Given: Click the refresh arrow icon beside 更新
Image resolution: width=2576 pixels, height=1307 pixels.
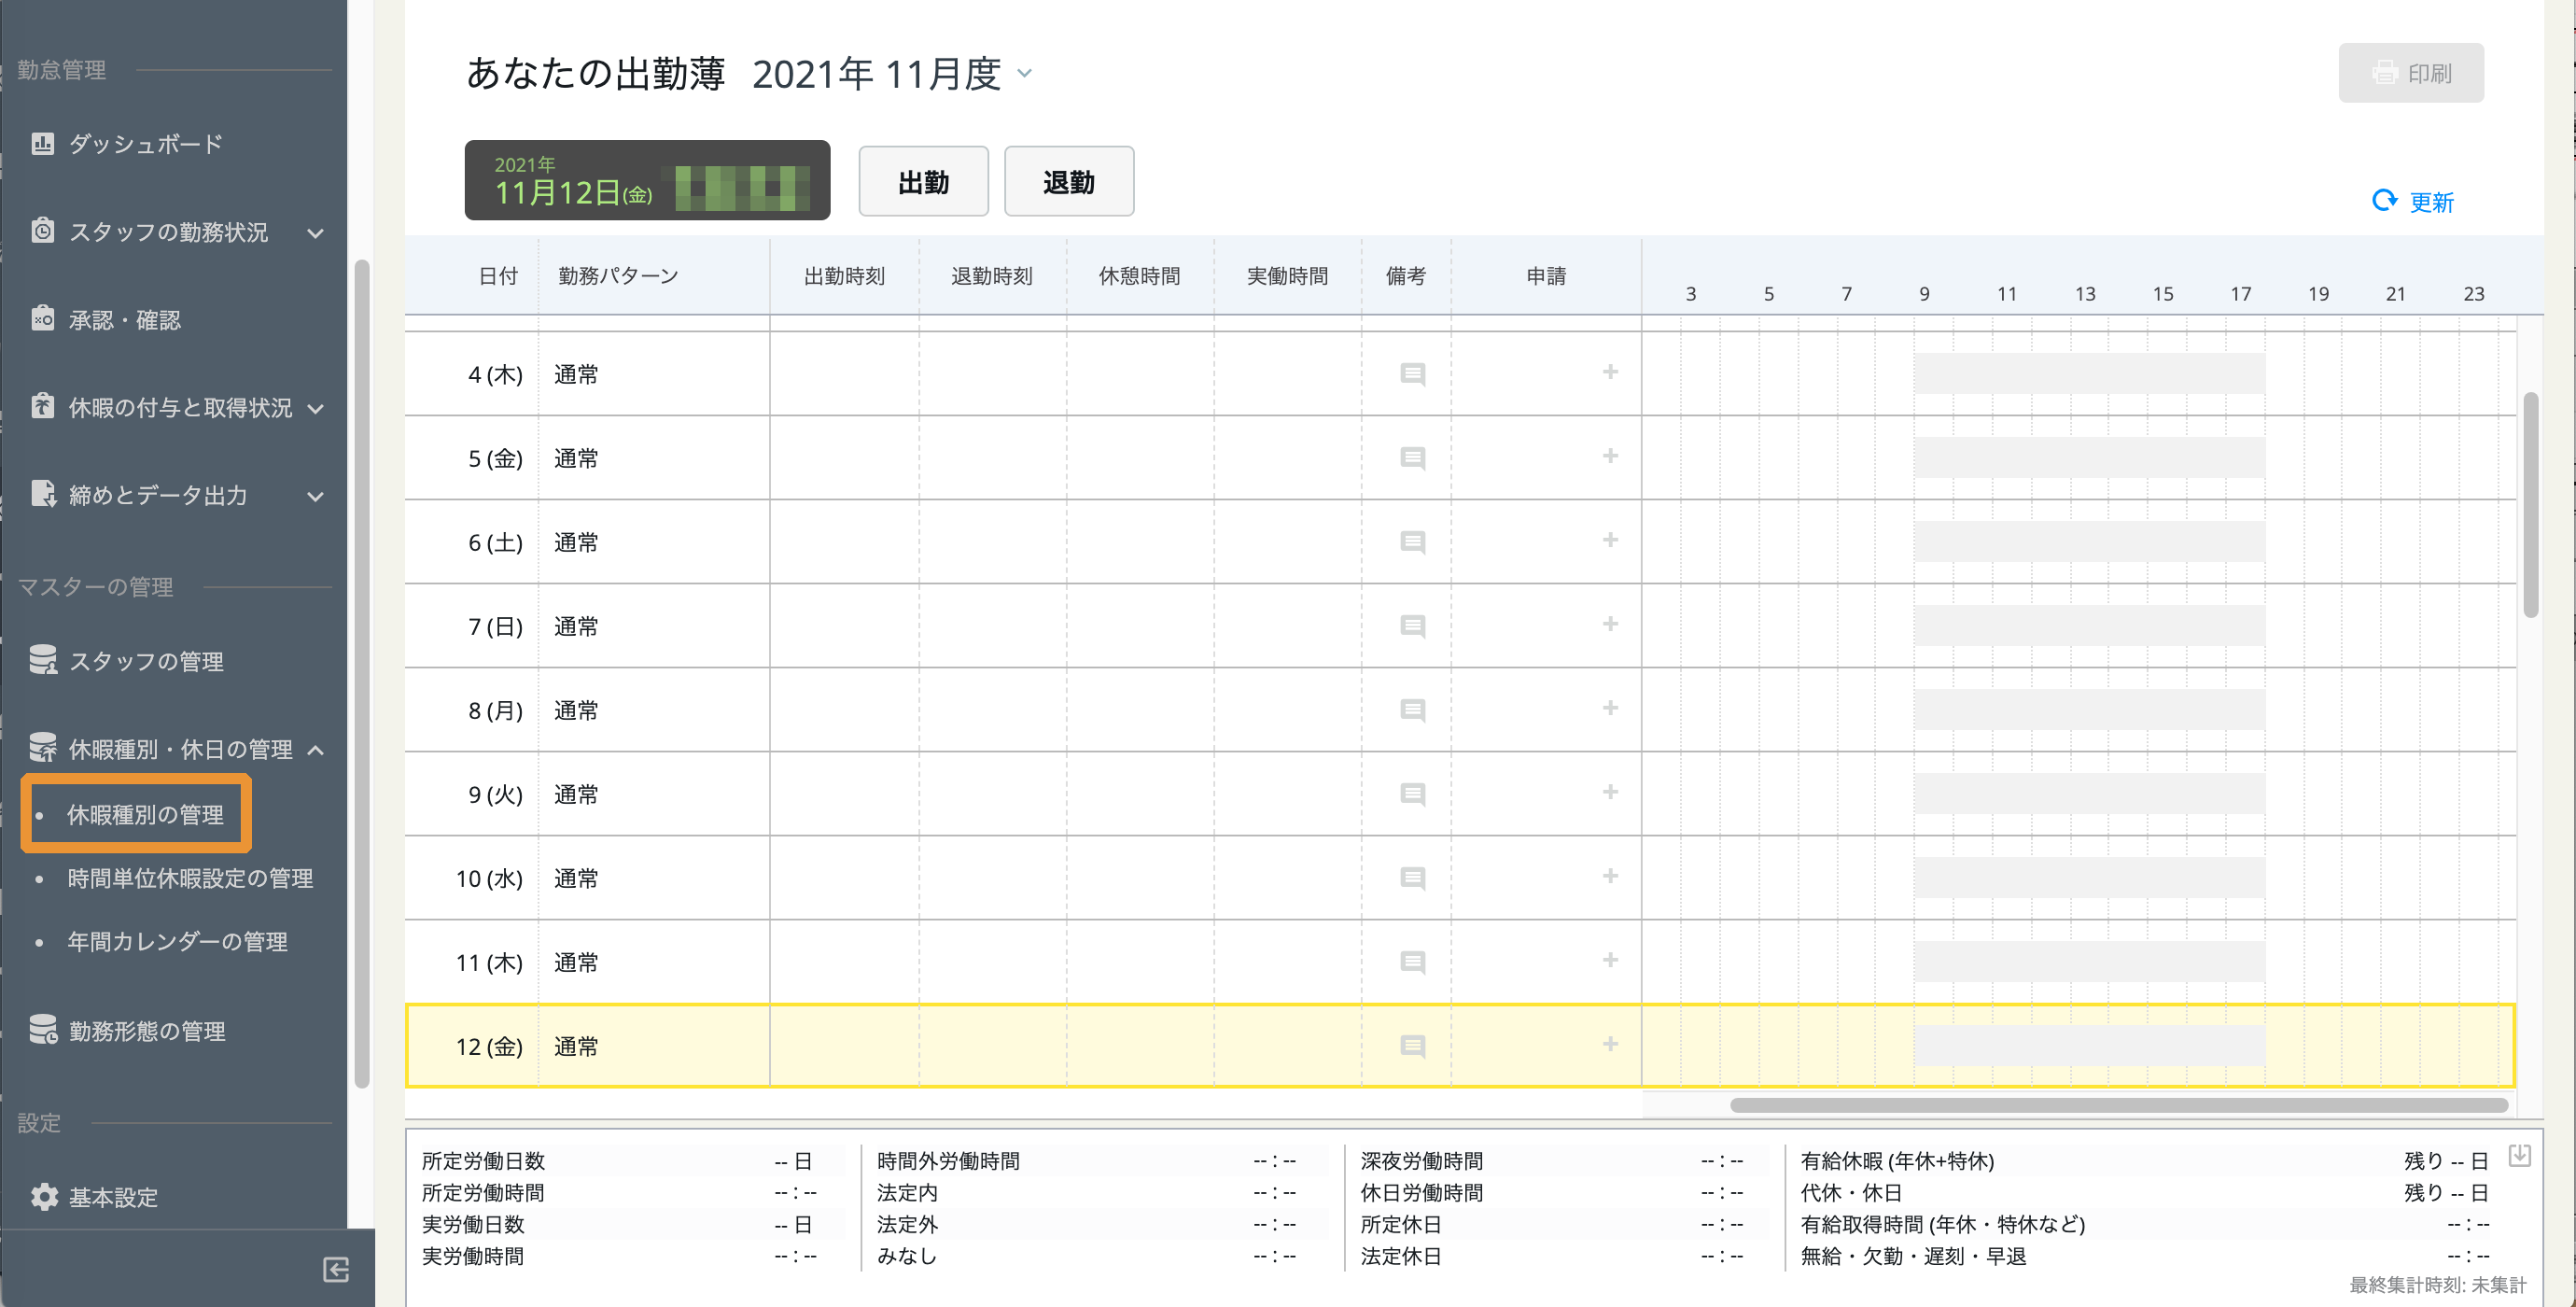Looking at the screenshot, I should 2384,201.
